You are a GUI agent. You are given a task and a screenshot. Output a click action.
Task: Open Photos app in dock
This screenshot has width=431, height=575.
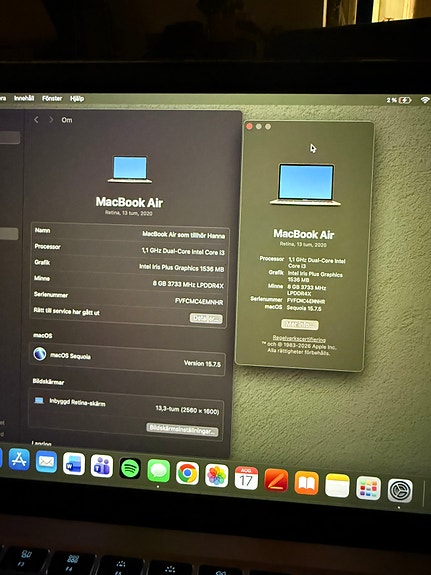216,476
